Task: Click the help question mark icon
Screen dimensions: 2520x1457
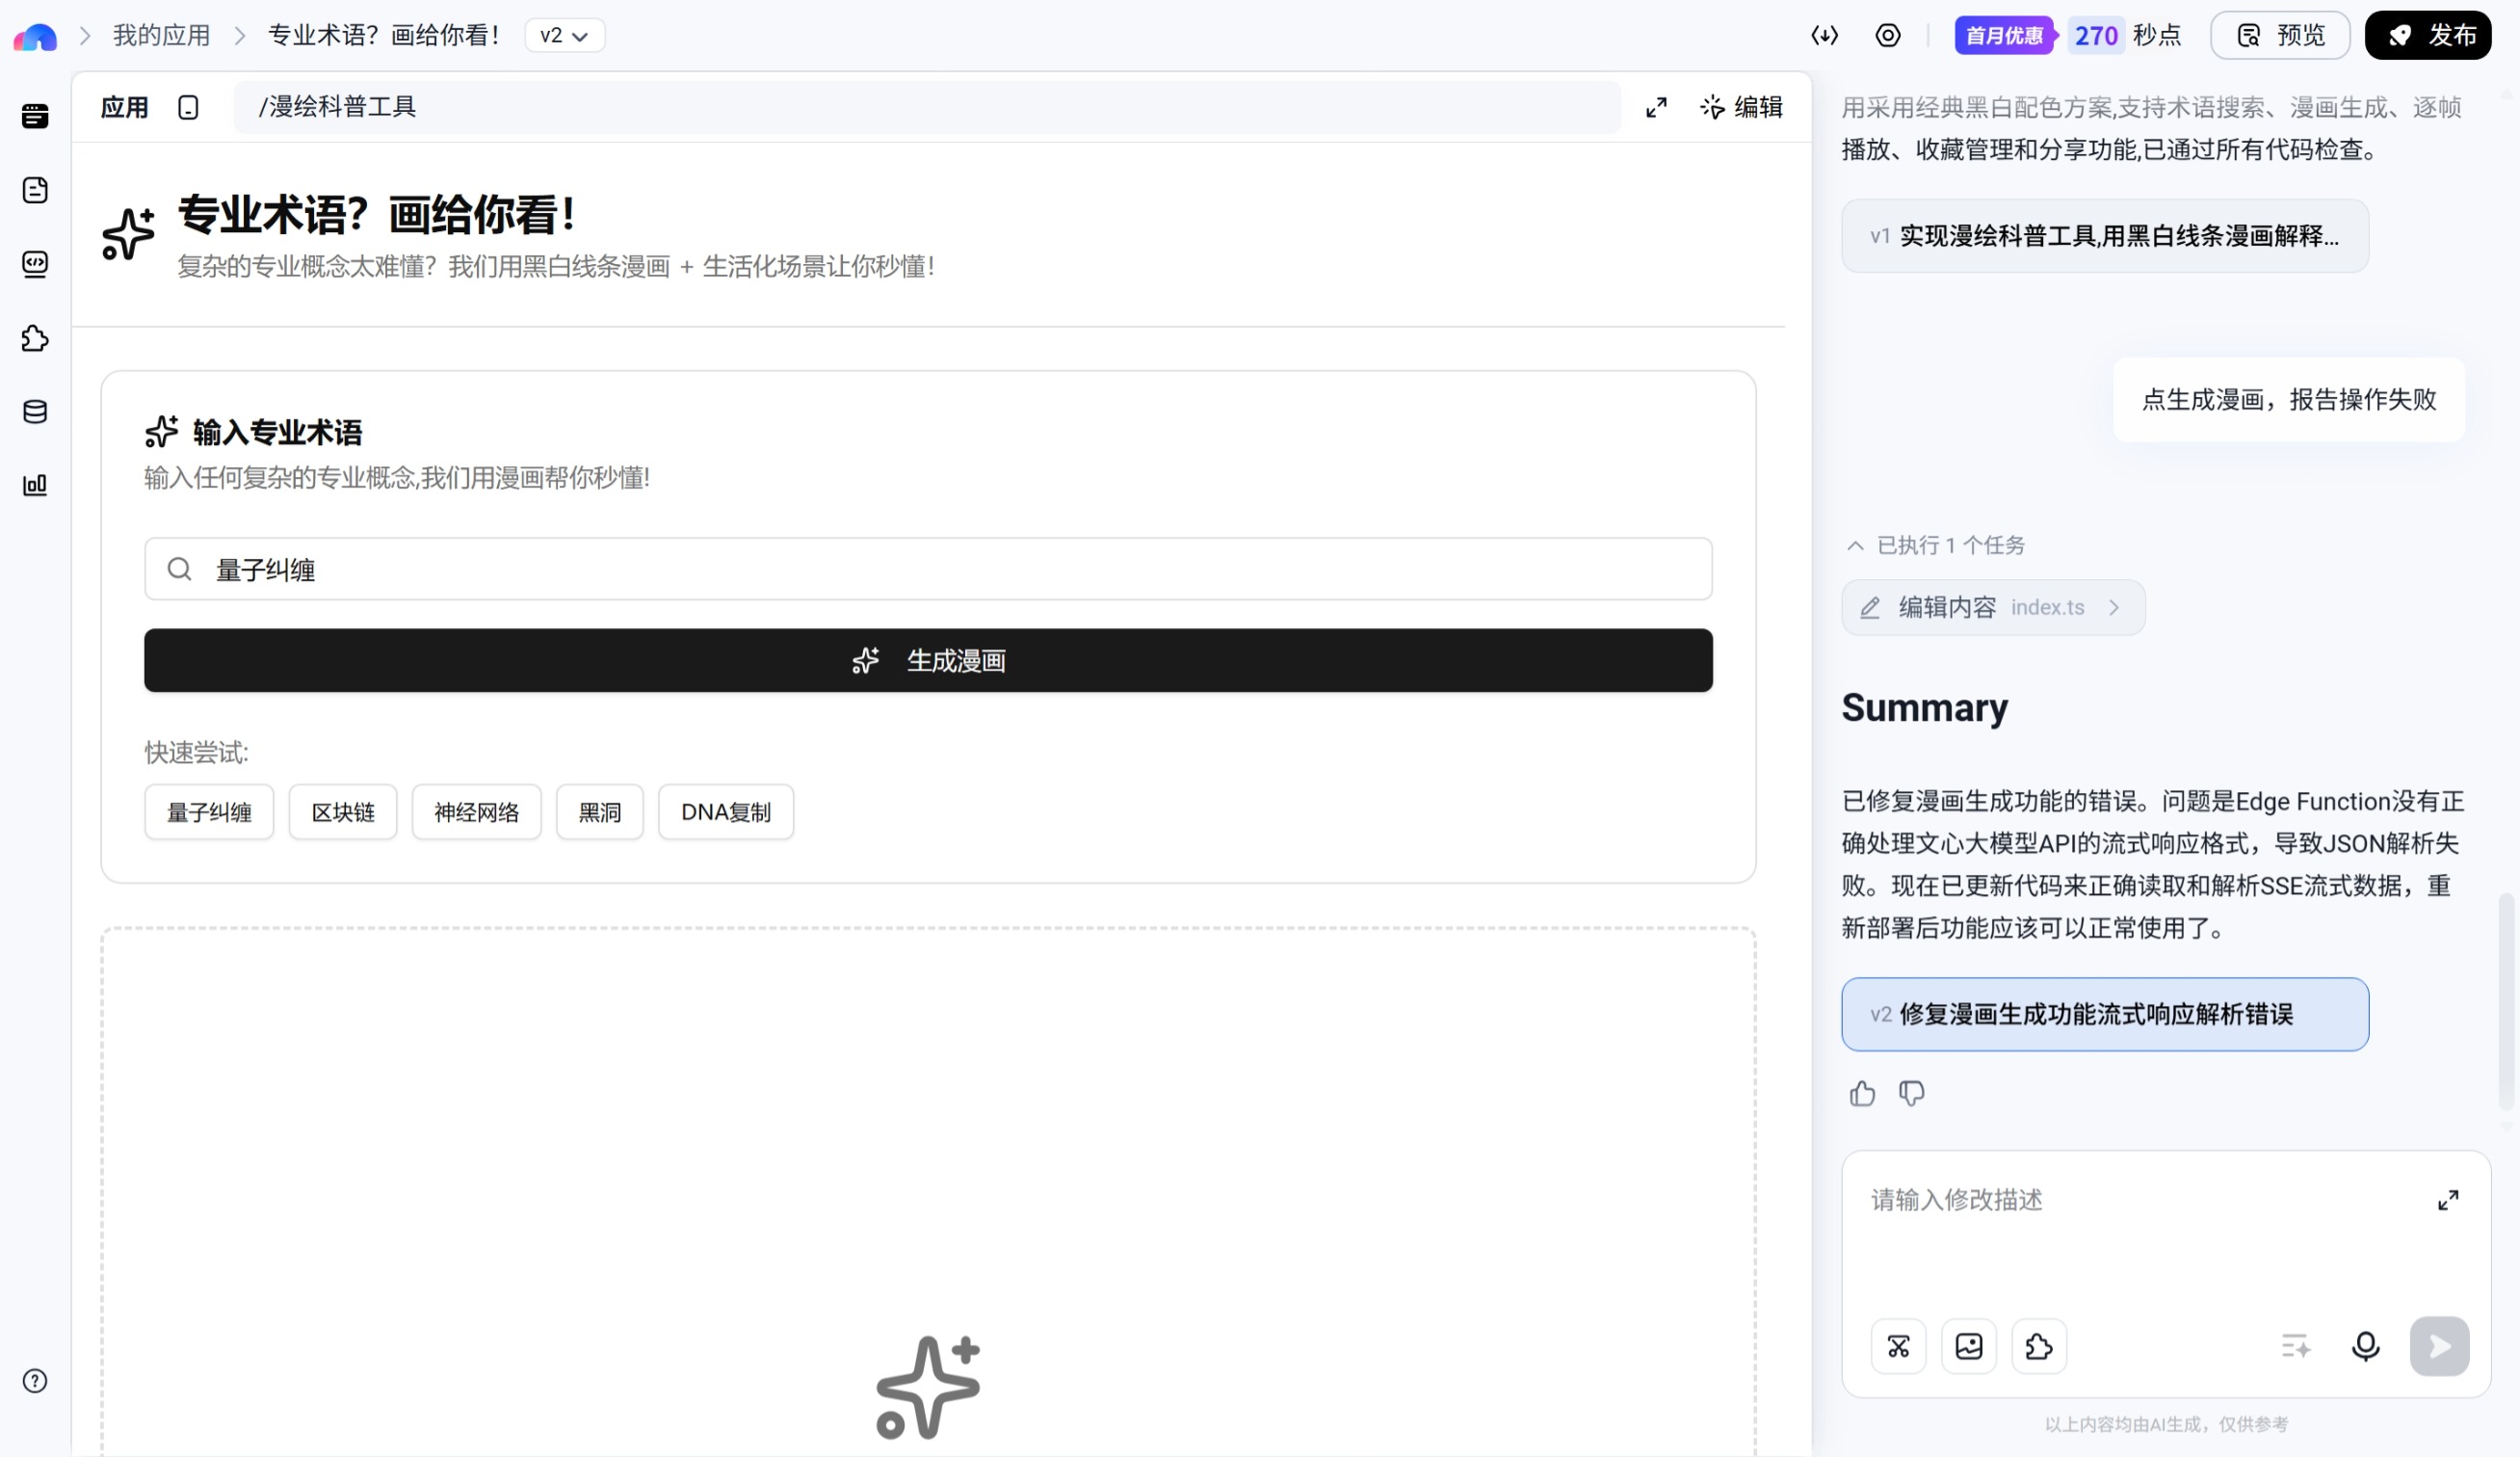Action: click(35, 1381)
